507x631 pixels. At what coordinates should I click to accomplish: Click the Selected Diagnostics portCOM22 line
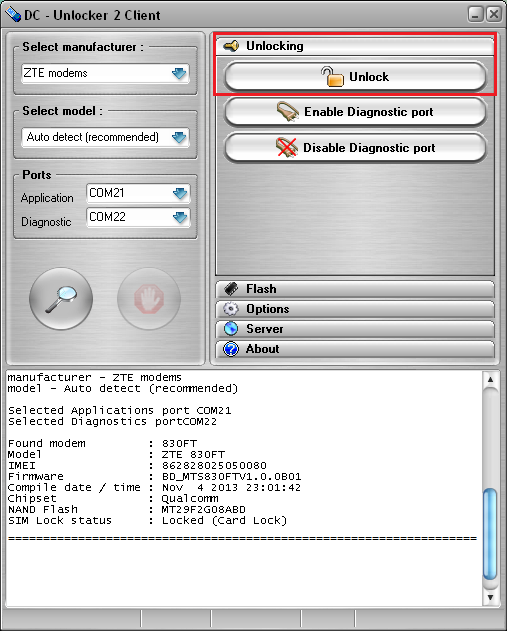(x=112, y=421)
